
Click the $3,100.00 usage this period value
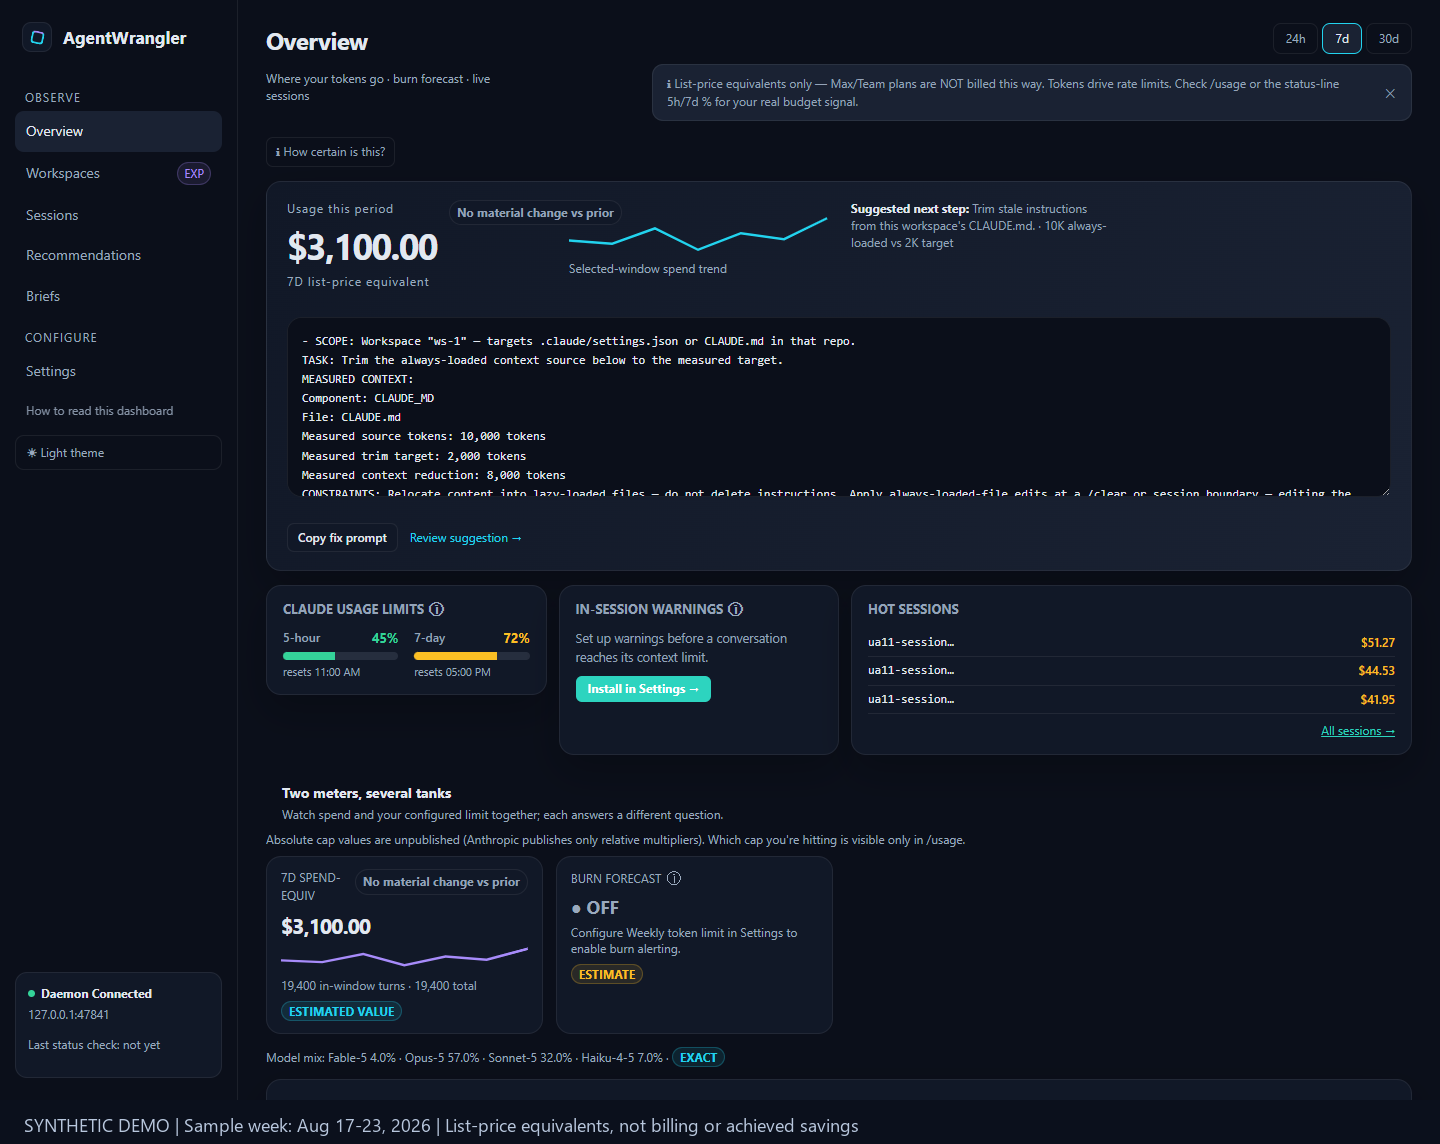[x=363, y=247]
